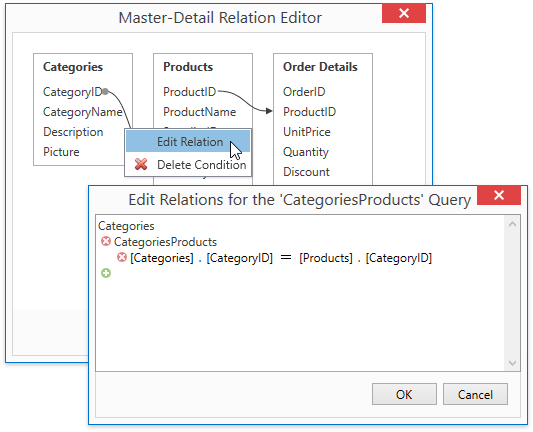Select Categories root node in relations tree
Viewport: 533px width, 432px height.
point(126,226)
